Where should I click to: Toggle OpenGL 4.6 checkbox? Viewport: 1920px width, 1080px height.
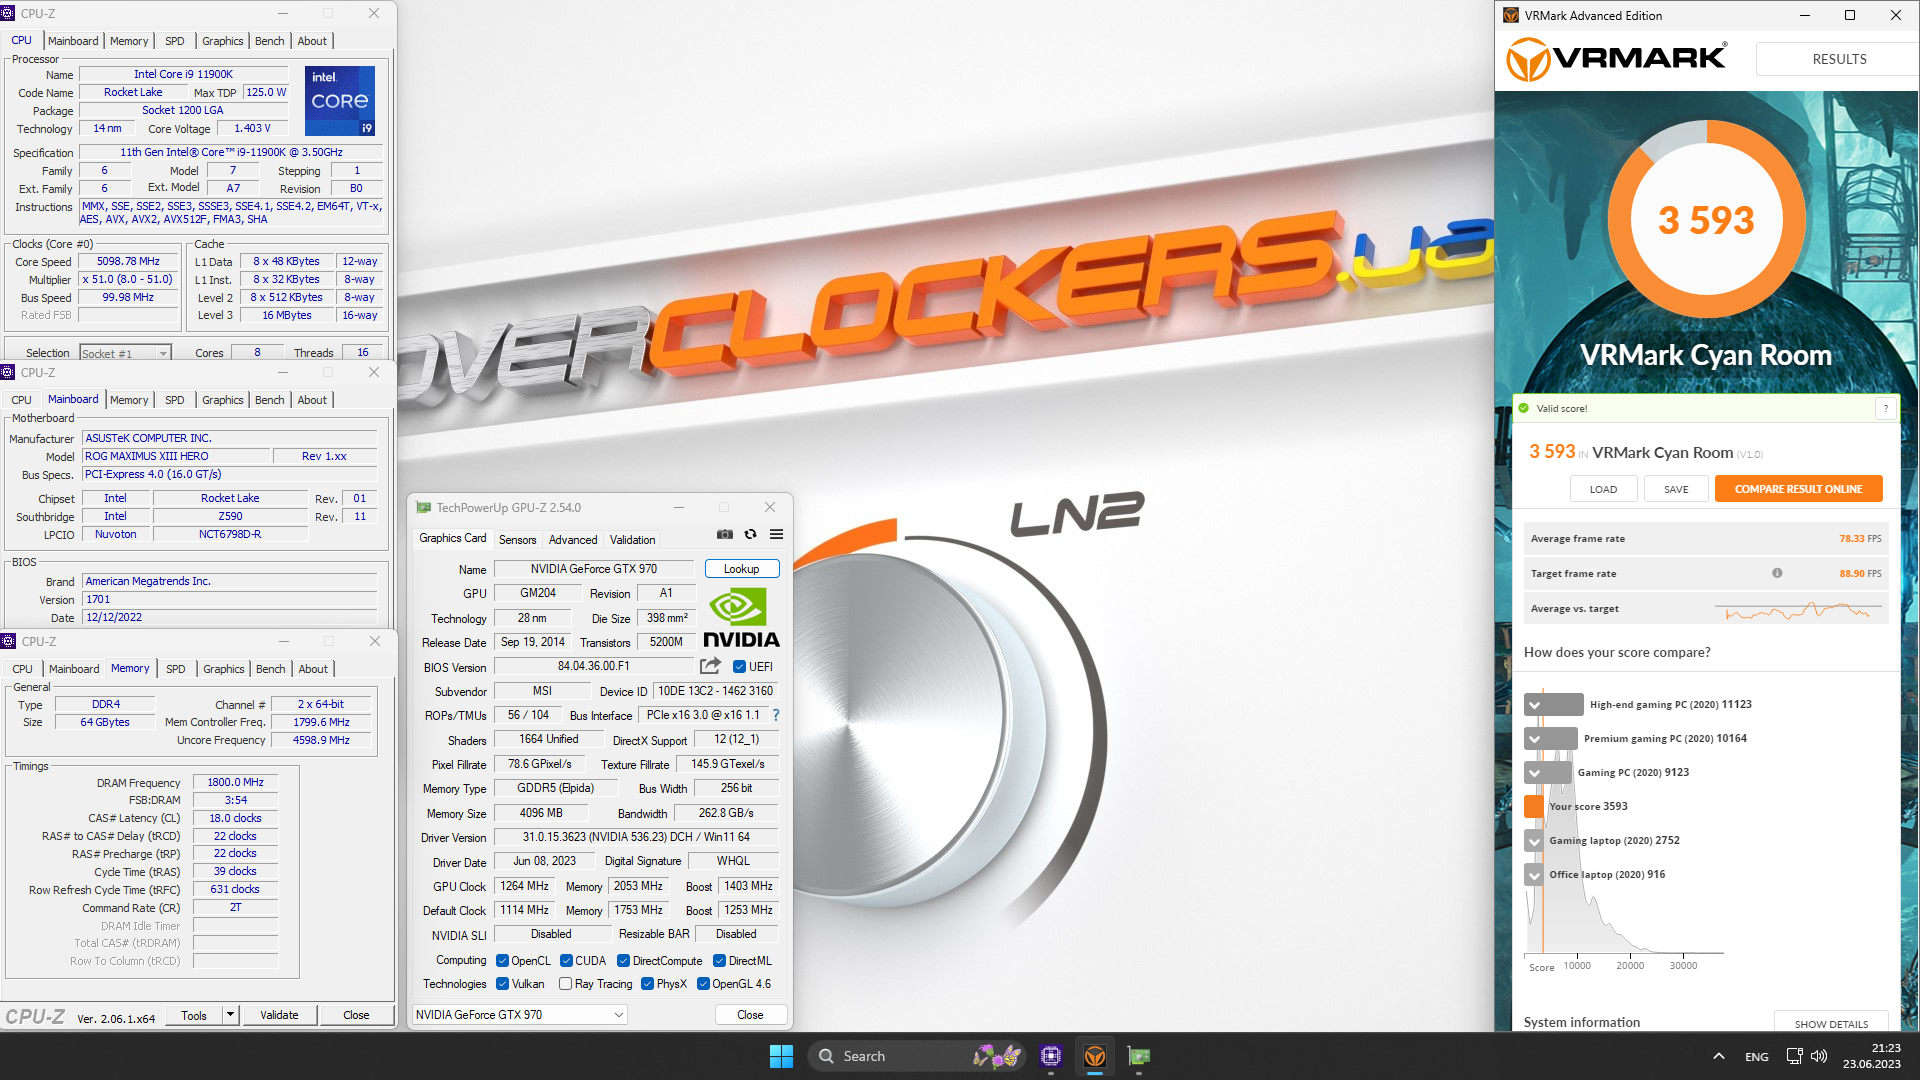[x=703, y=984]
